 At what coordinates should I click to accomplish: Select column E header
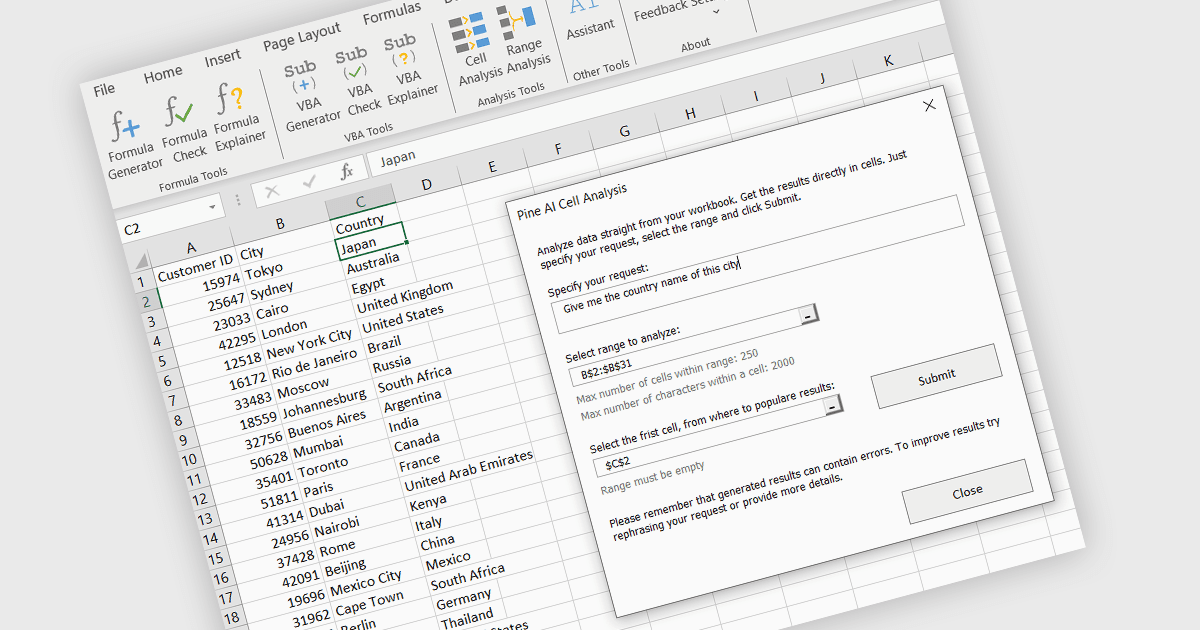point(492,168)
